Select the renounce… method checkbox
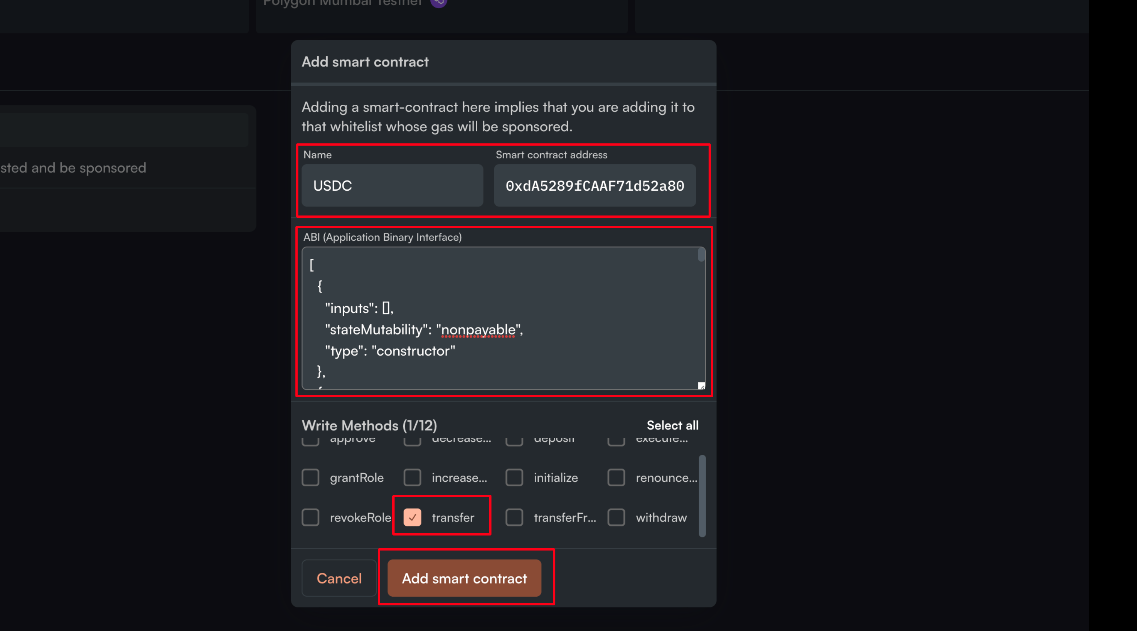1137x631 pixels. point(617,478)
